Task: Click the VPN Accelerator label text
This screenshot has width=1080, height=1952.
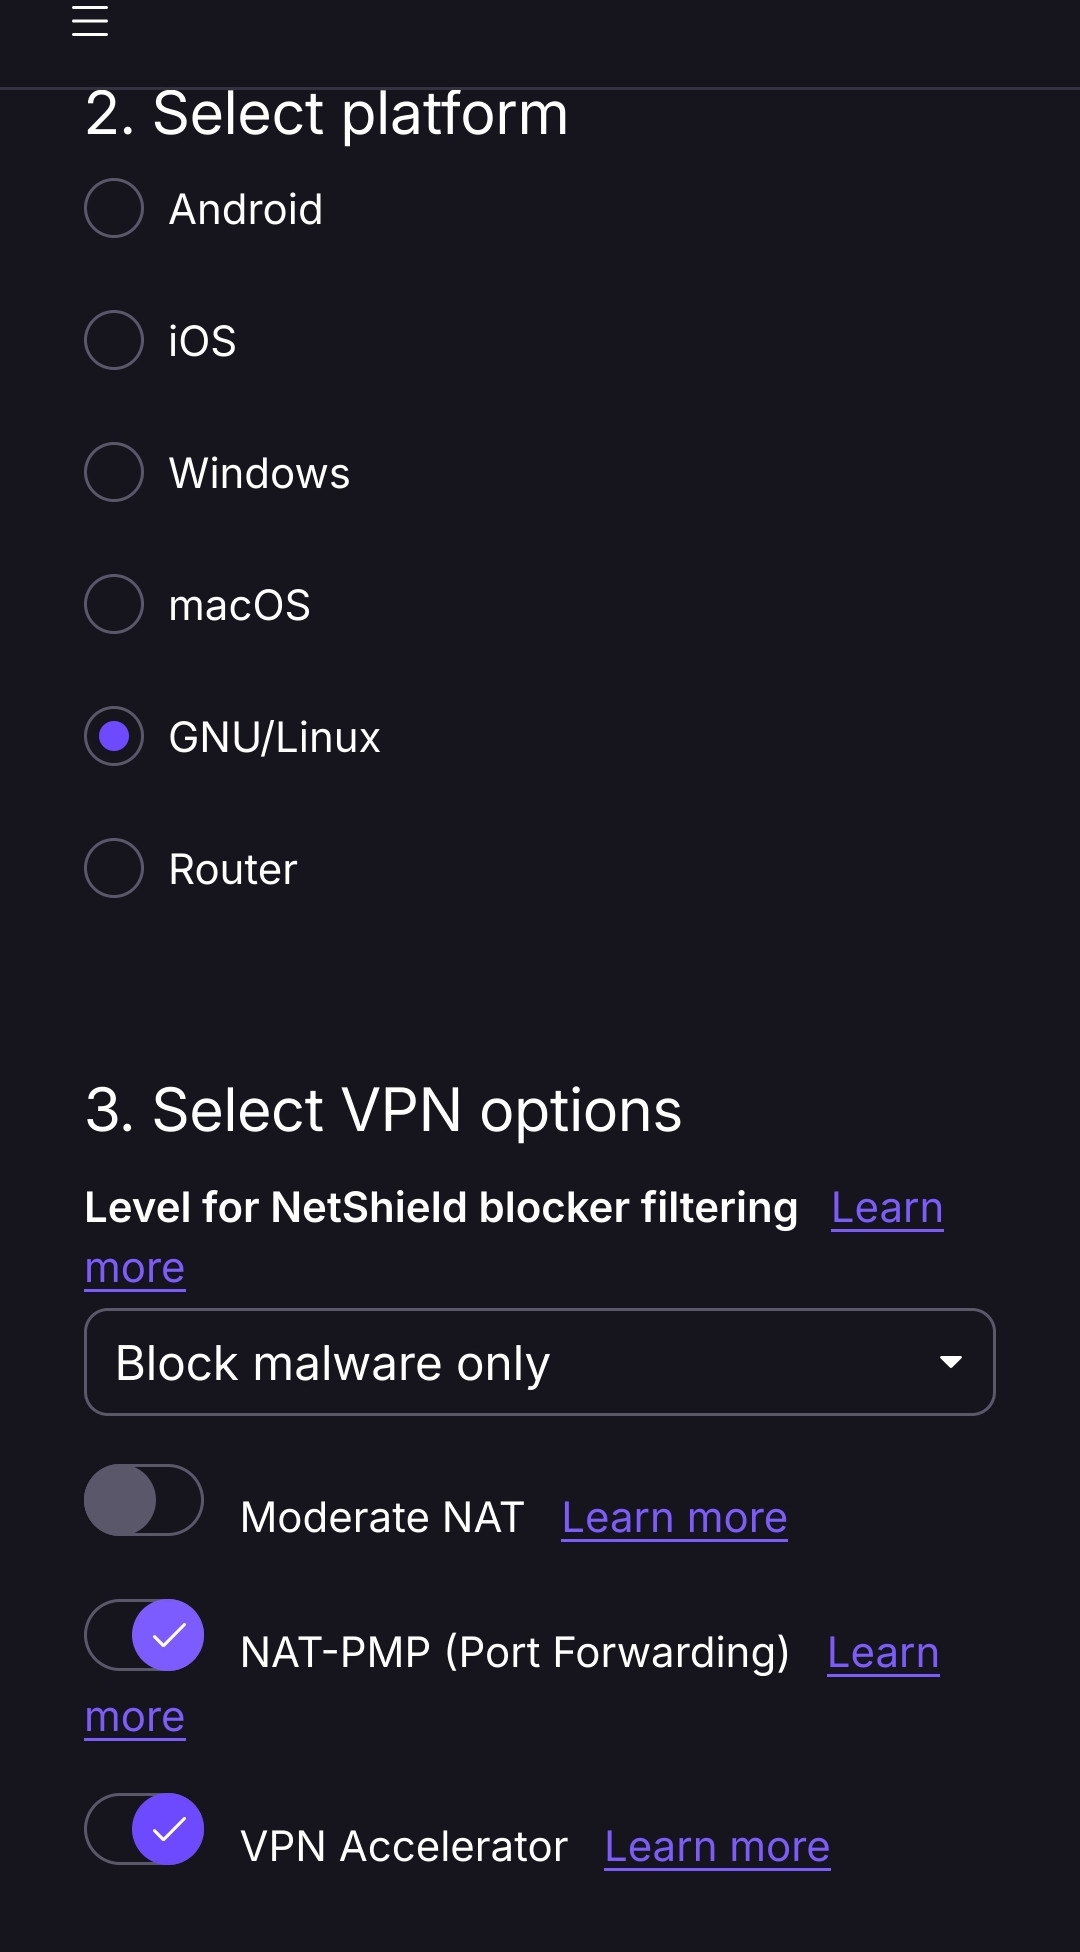Action: click(x=404, y=1847)
